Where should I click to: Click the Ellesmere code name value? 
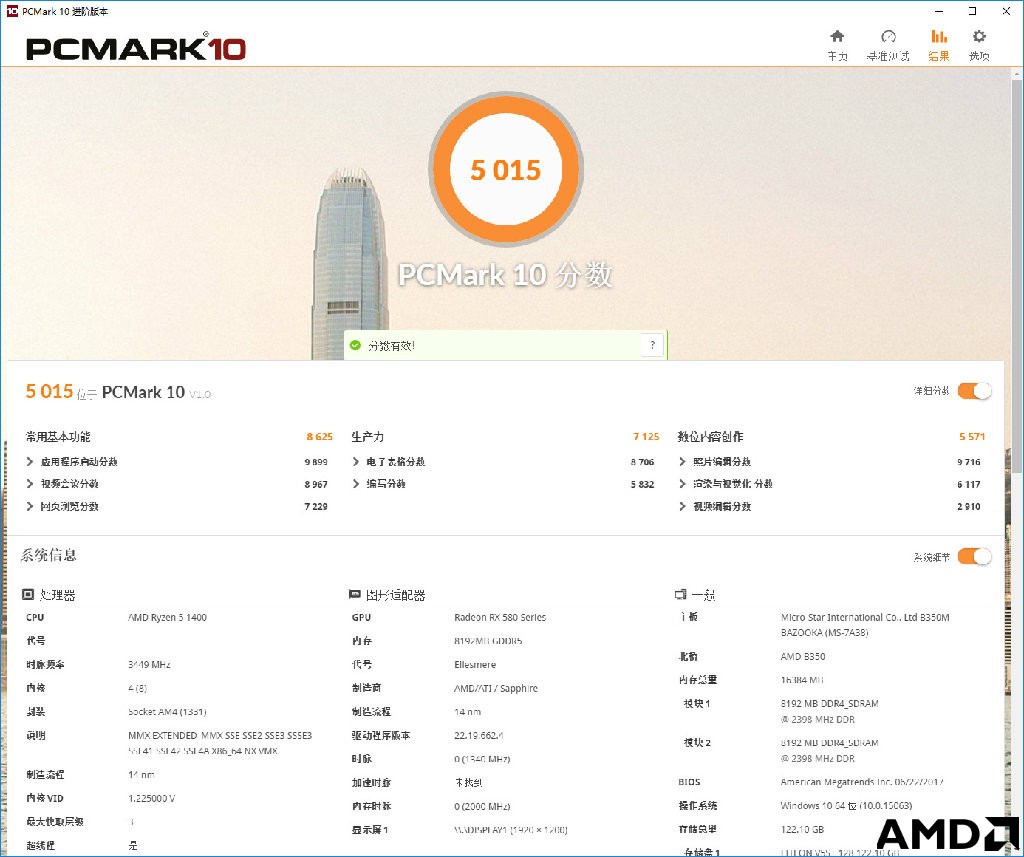tap(475, 664)
